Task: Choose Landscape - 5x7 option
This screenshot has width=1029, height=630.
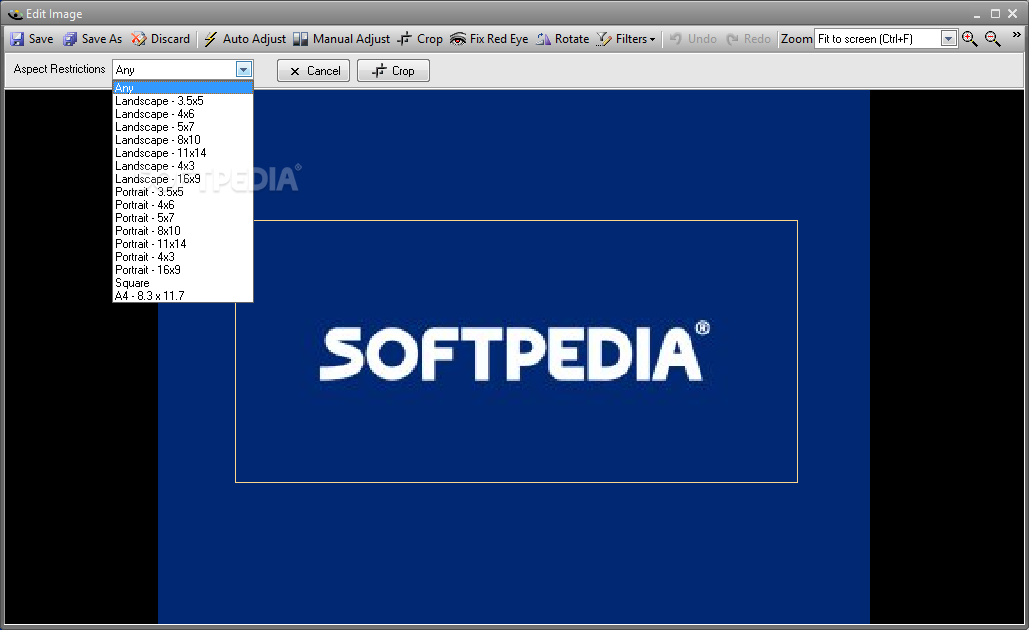Action: 182,127
